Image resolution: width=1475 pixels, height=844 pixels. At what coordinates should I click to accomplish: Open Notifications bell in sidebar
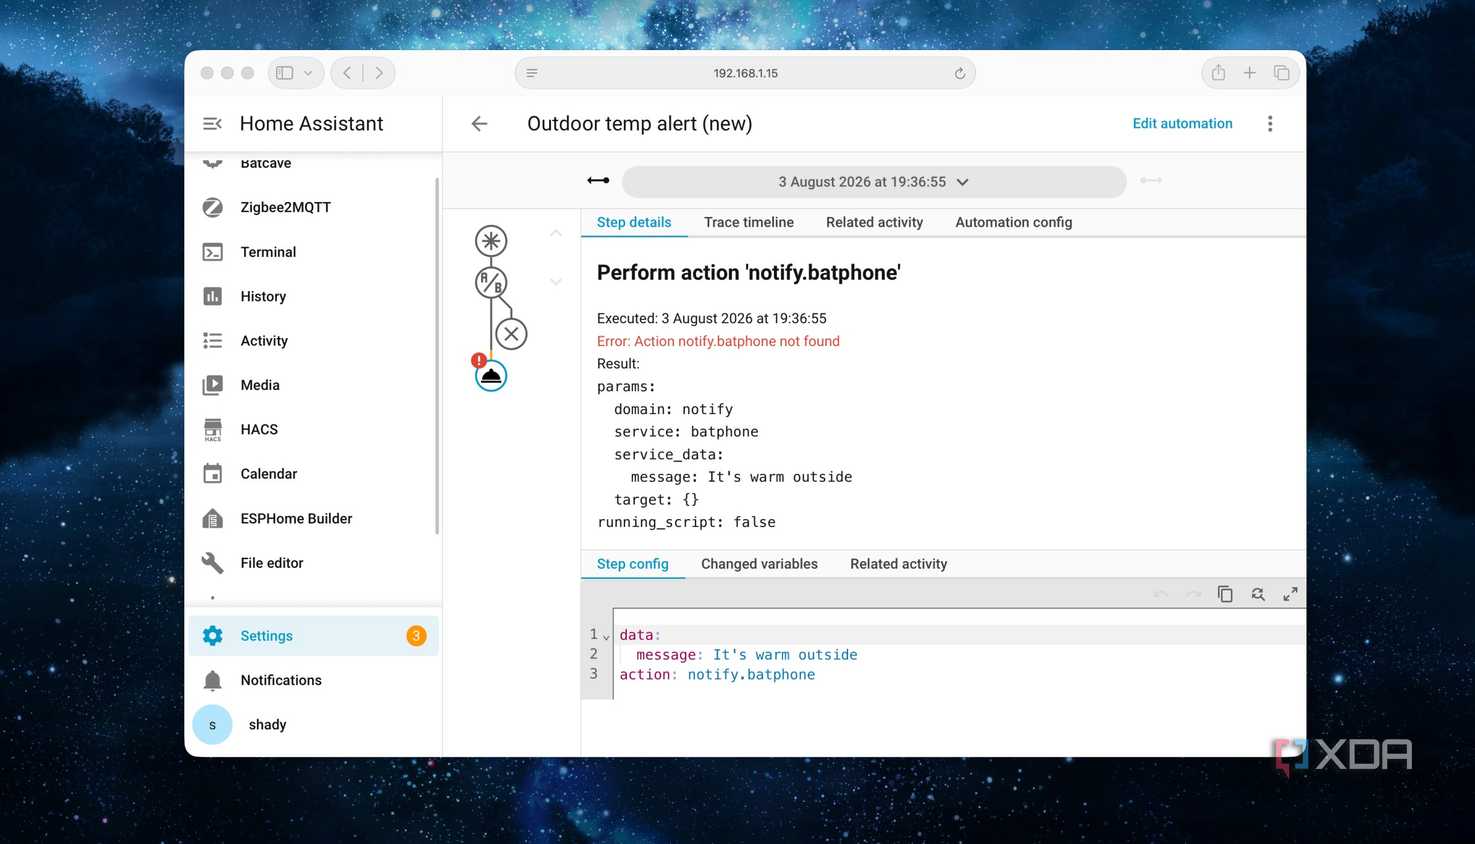click(213, 680)
